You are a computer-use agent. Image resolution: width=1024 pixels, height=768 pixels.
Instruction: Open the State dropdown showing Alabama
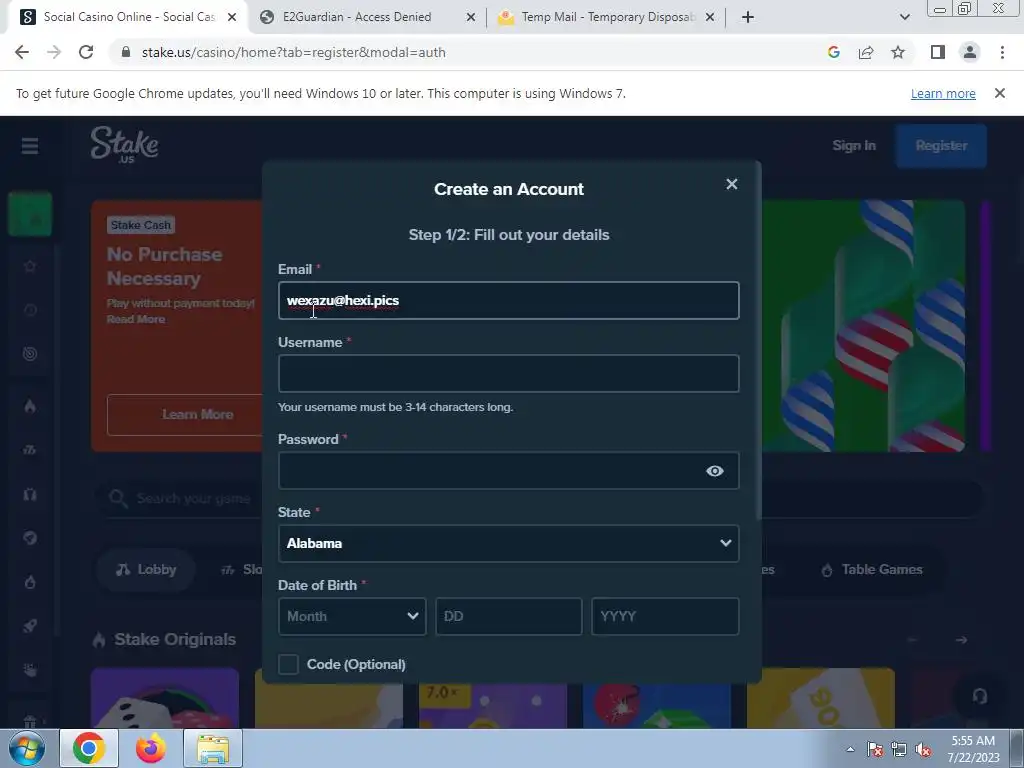pyautogui.click(x=508, y=543)
